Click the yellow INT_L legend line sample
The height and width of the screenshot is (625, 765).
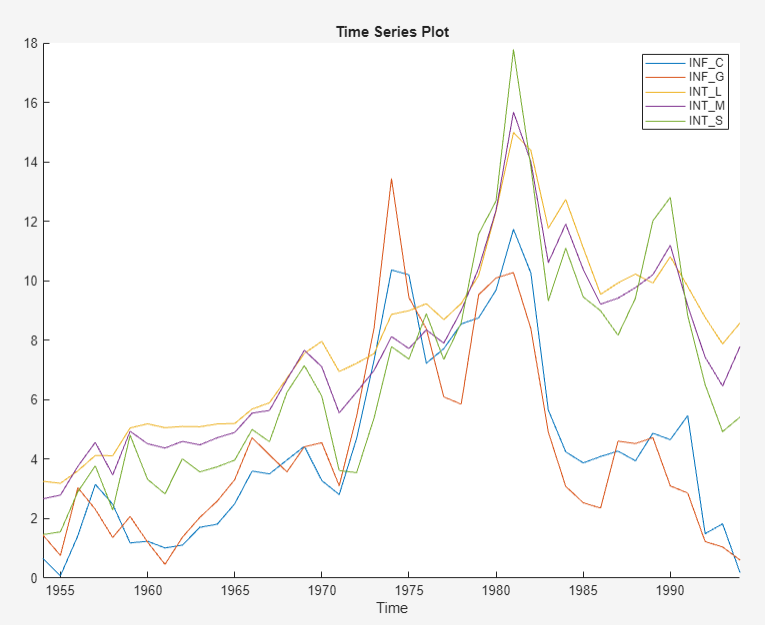coord(664,91)
